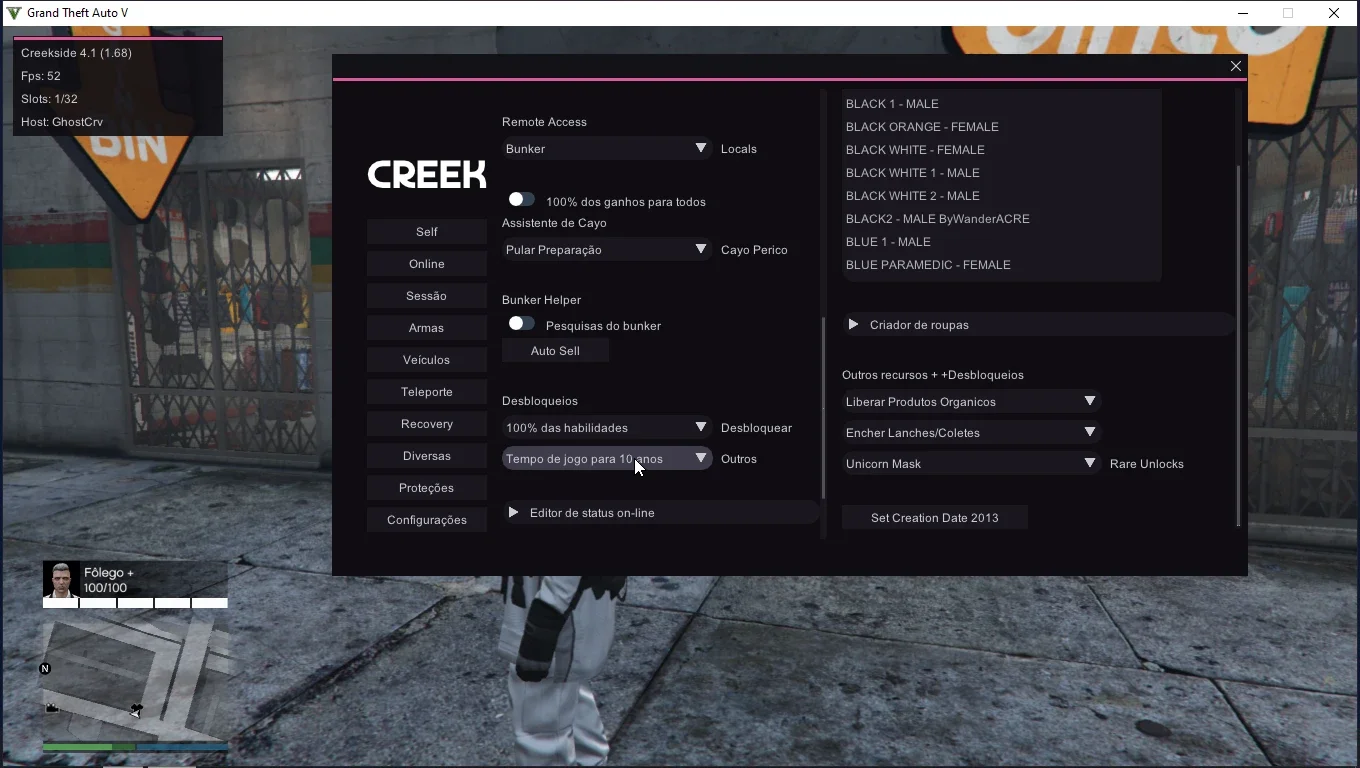
Task: Enable Pesquisas do bunker switch
Action: tap(521, 324)
